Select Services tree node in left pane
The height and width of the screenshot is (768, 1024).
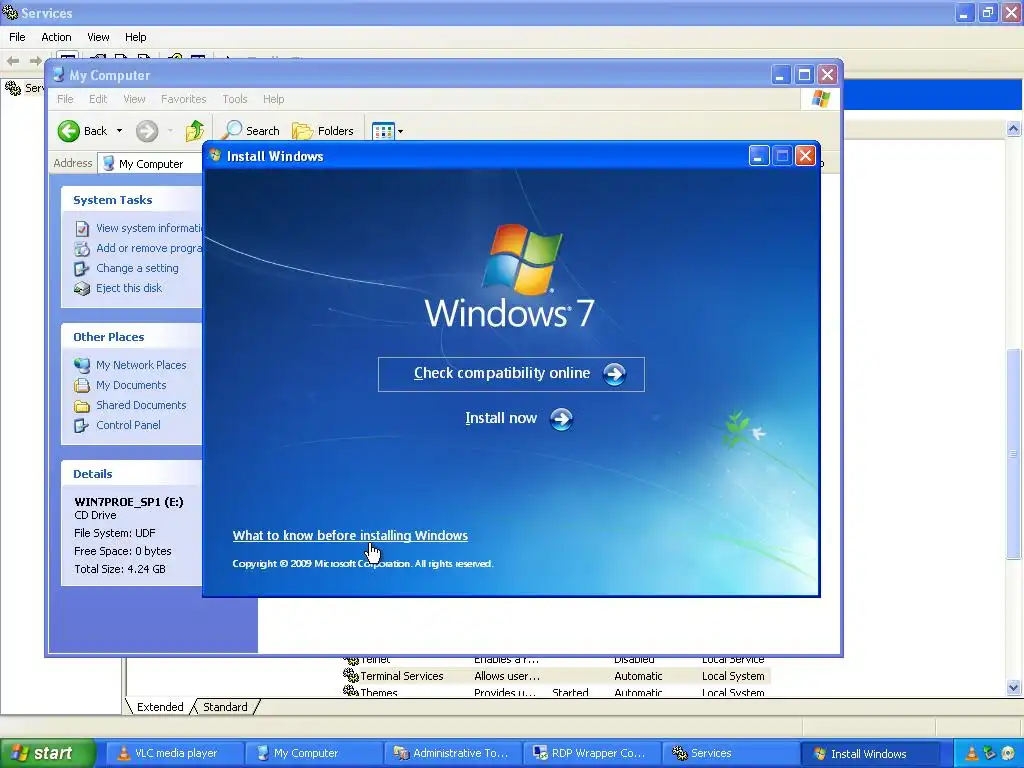[25, 88]
